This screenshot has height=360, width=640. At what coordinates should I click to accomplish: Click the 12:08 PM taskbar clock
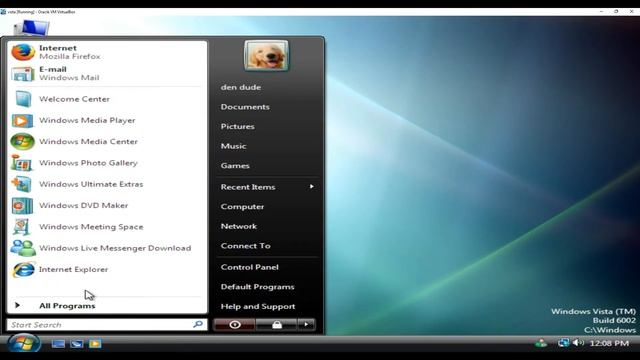[x=609, y=343]
